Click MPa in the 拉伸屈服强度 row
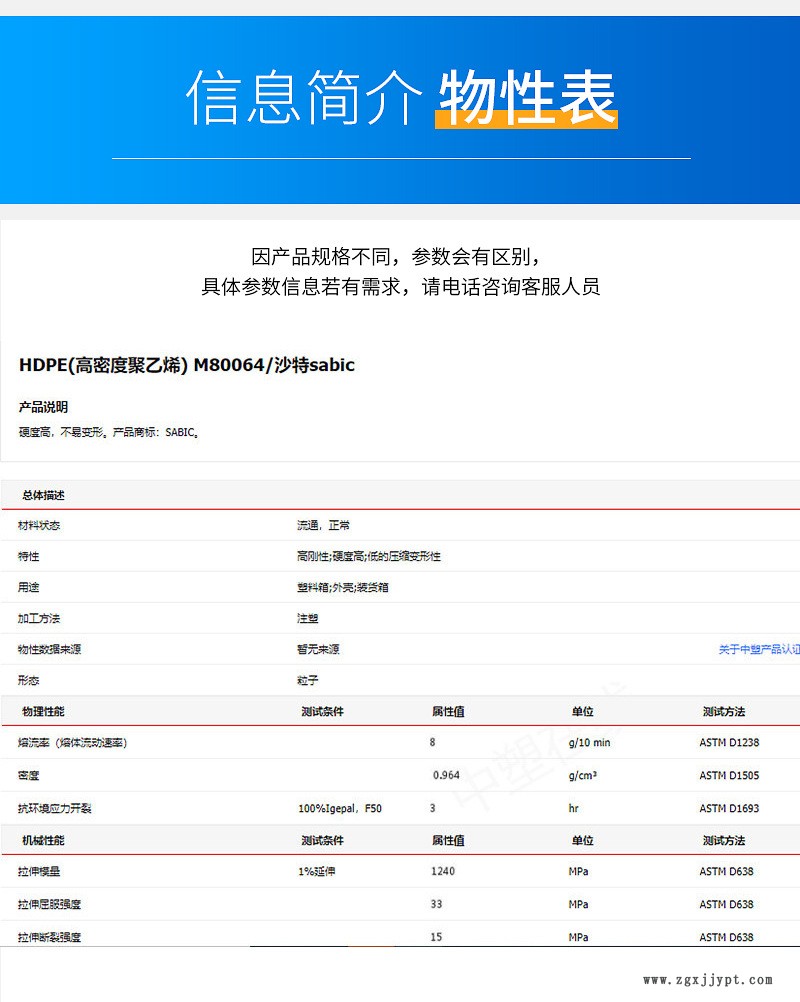 (579, 905)
